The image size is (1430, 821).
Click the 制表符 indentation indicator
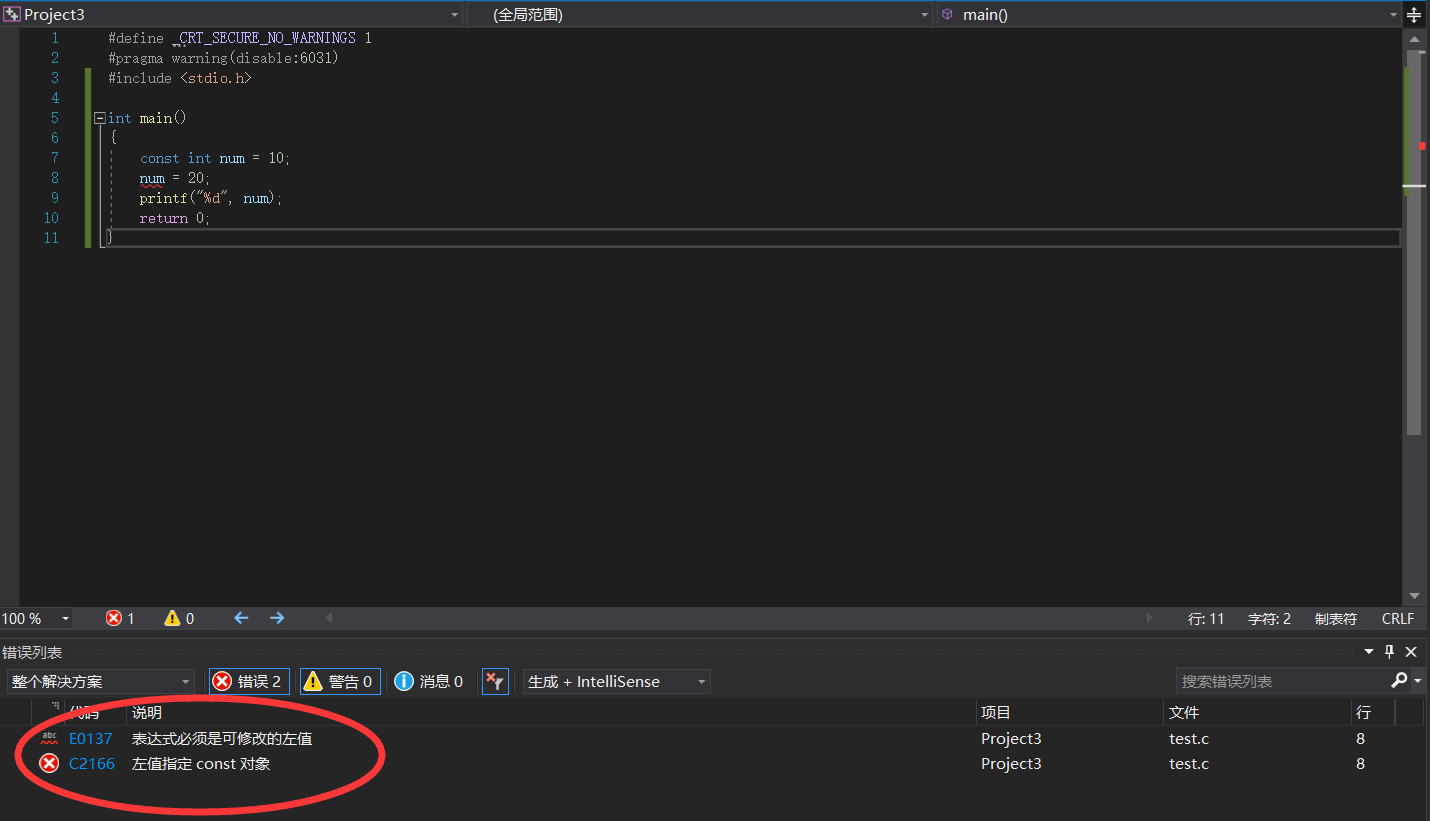(1336, 619)
